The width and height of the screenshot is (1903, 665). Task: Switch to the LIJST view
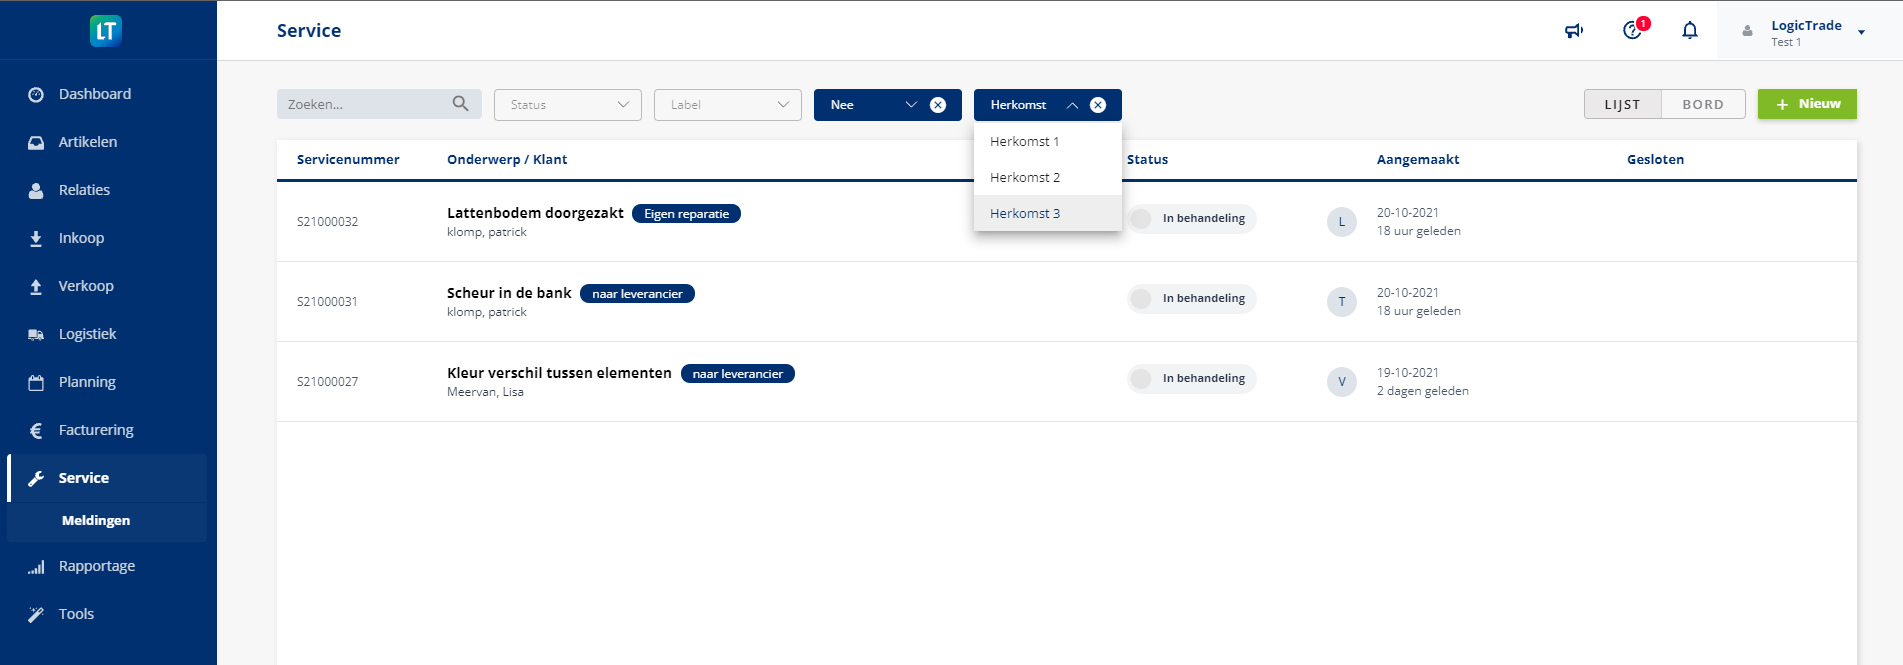(x=1622, y=105)
